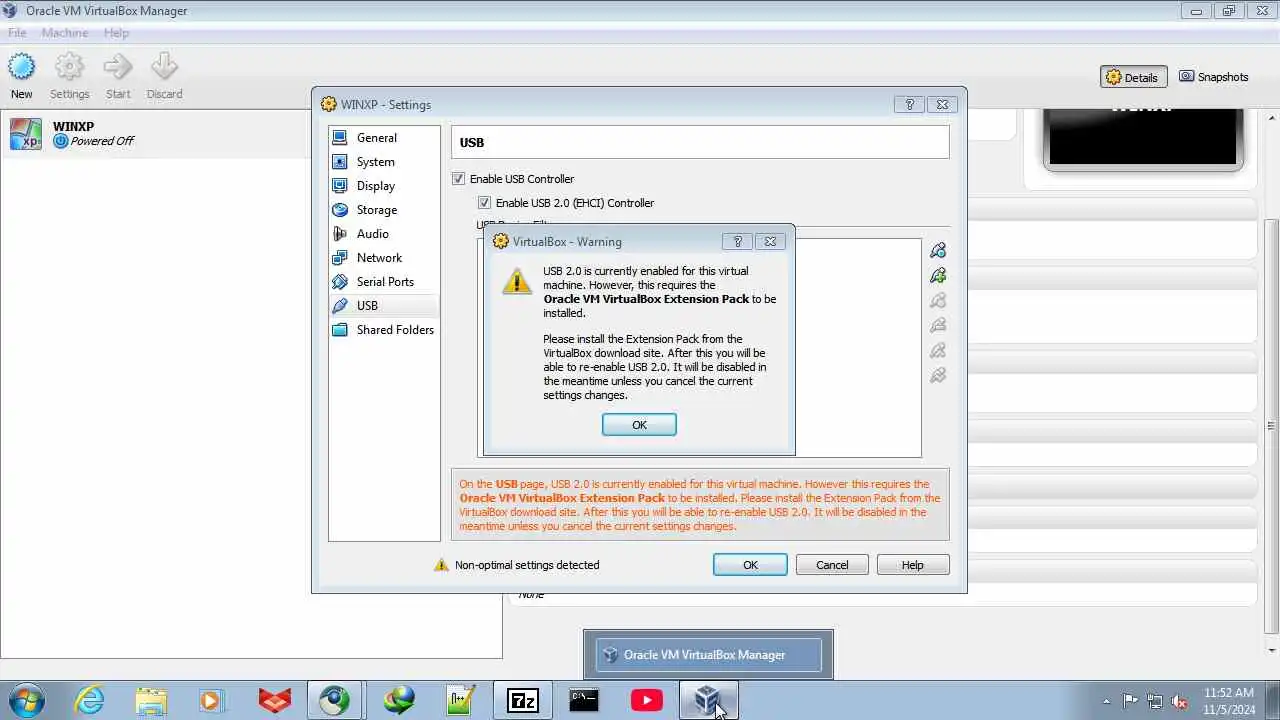
Task: Open the Help menu in VirtualBox Manager
Action: coord(116,33)
